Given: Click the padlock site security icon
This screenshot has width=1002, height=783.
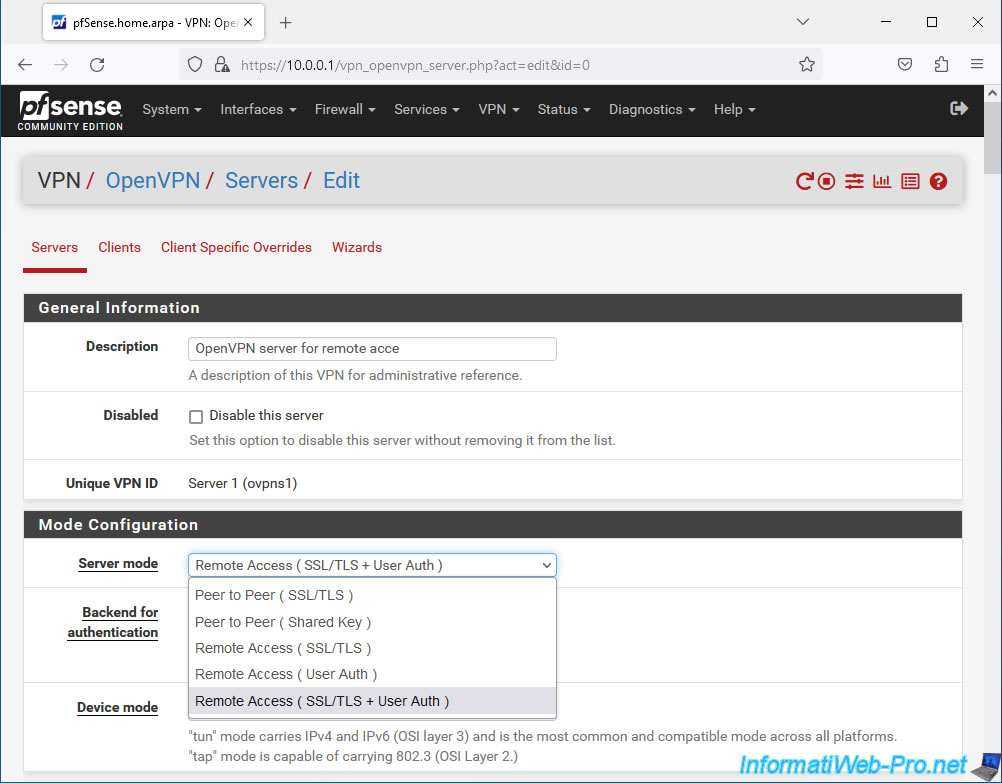Looking at the screenshot, I should click(222, 65).
